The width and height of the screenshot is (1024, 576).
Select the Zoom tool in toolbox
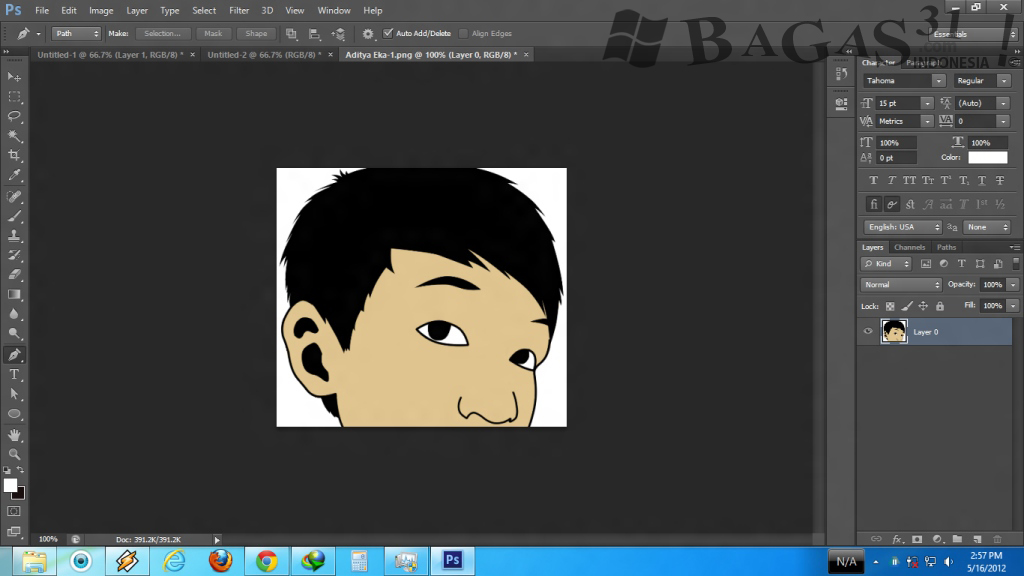pyautogui.click(x=14, y=454)
